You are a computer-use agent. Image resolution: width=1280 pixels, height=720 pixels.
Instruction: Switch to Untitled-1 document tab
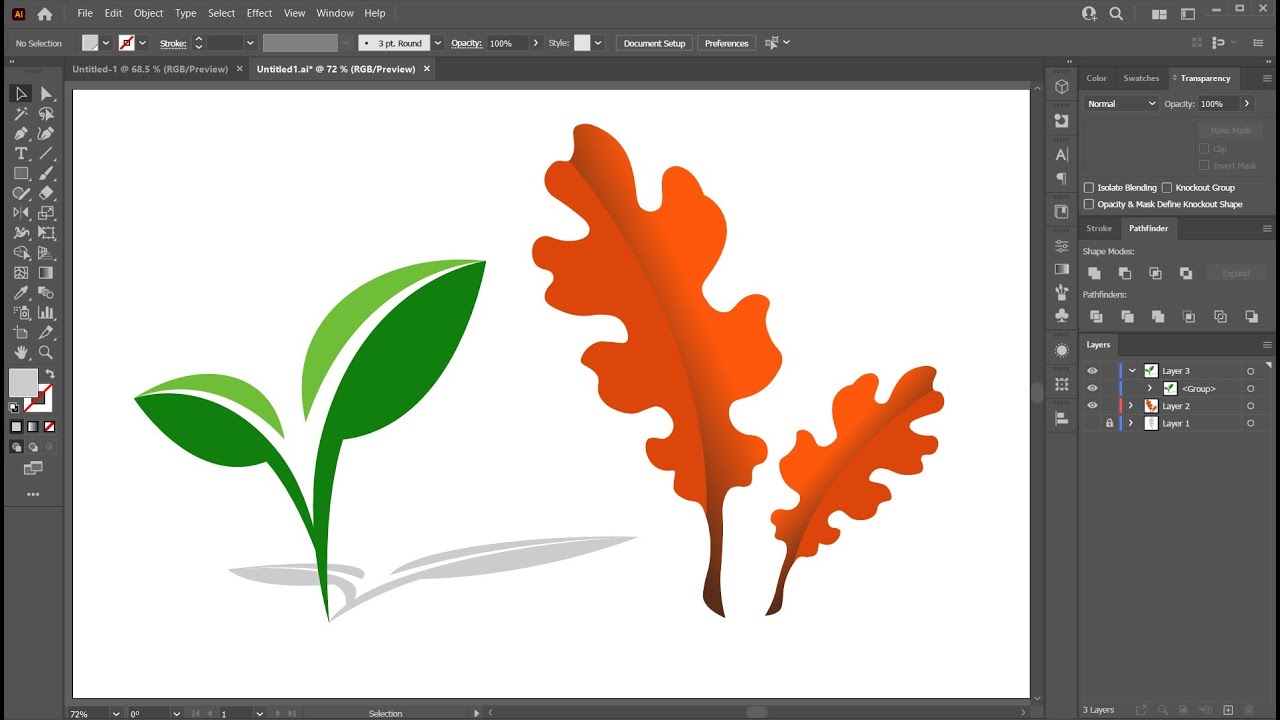pyautogui.click(x=150, y=69)
